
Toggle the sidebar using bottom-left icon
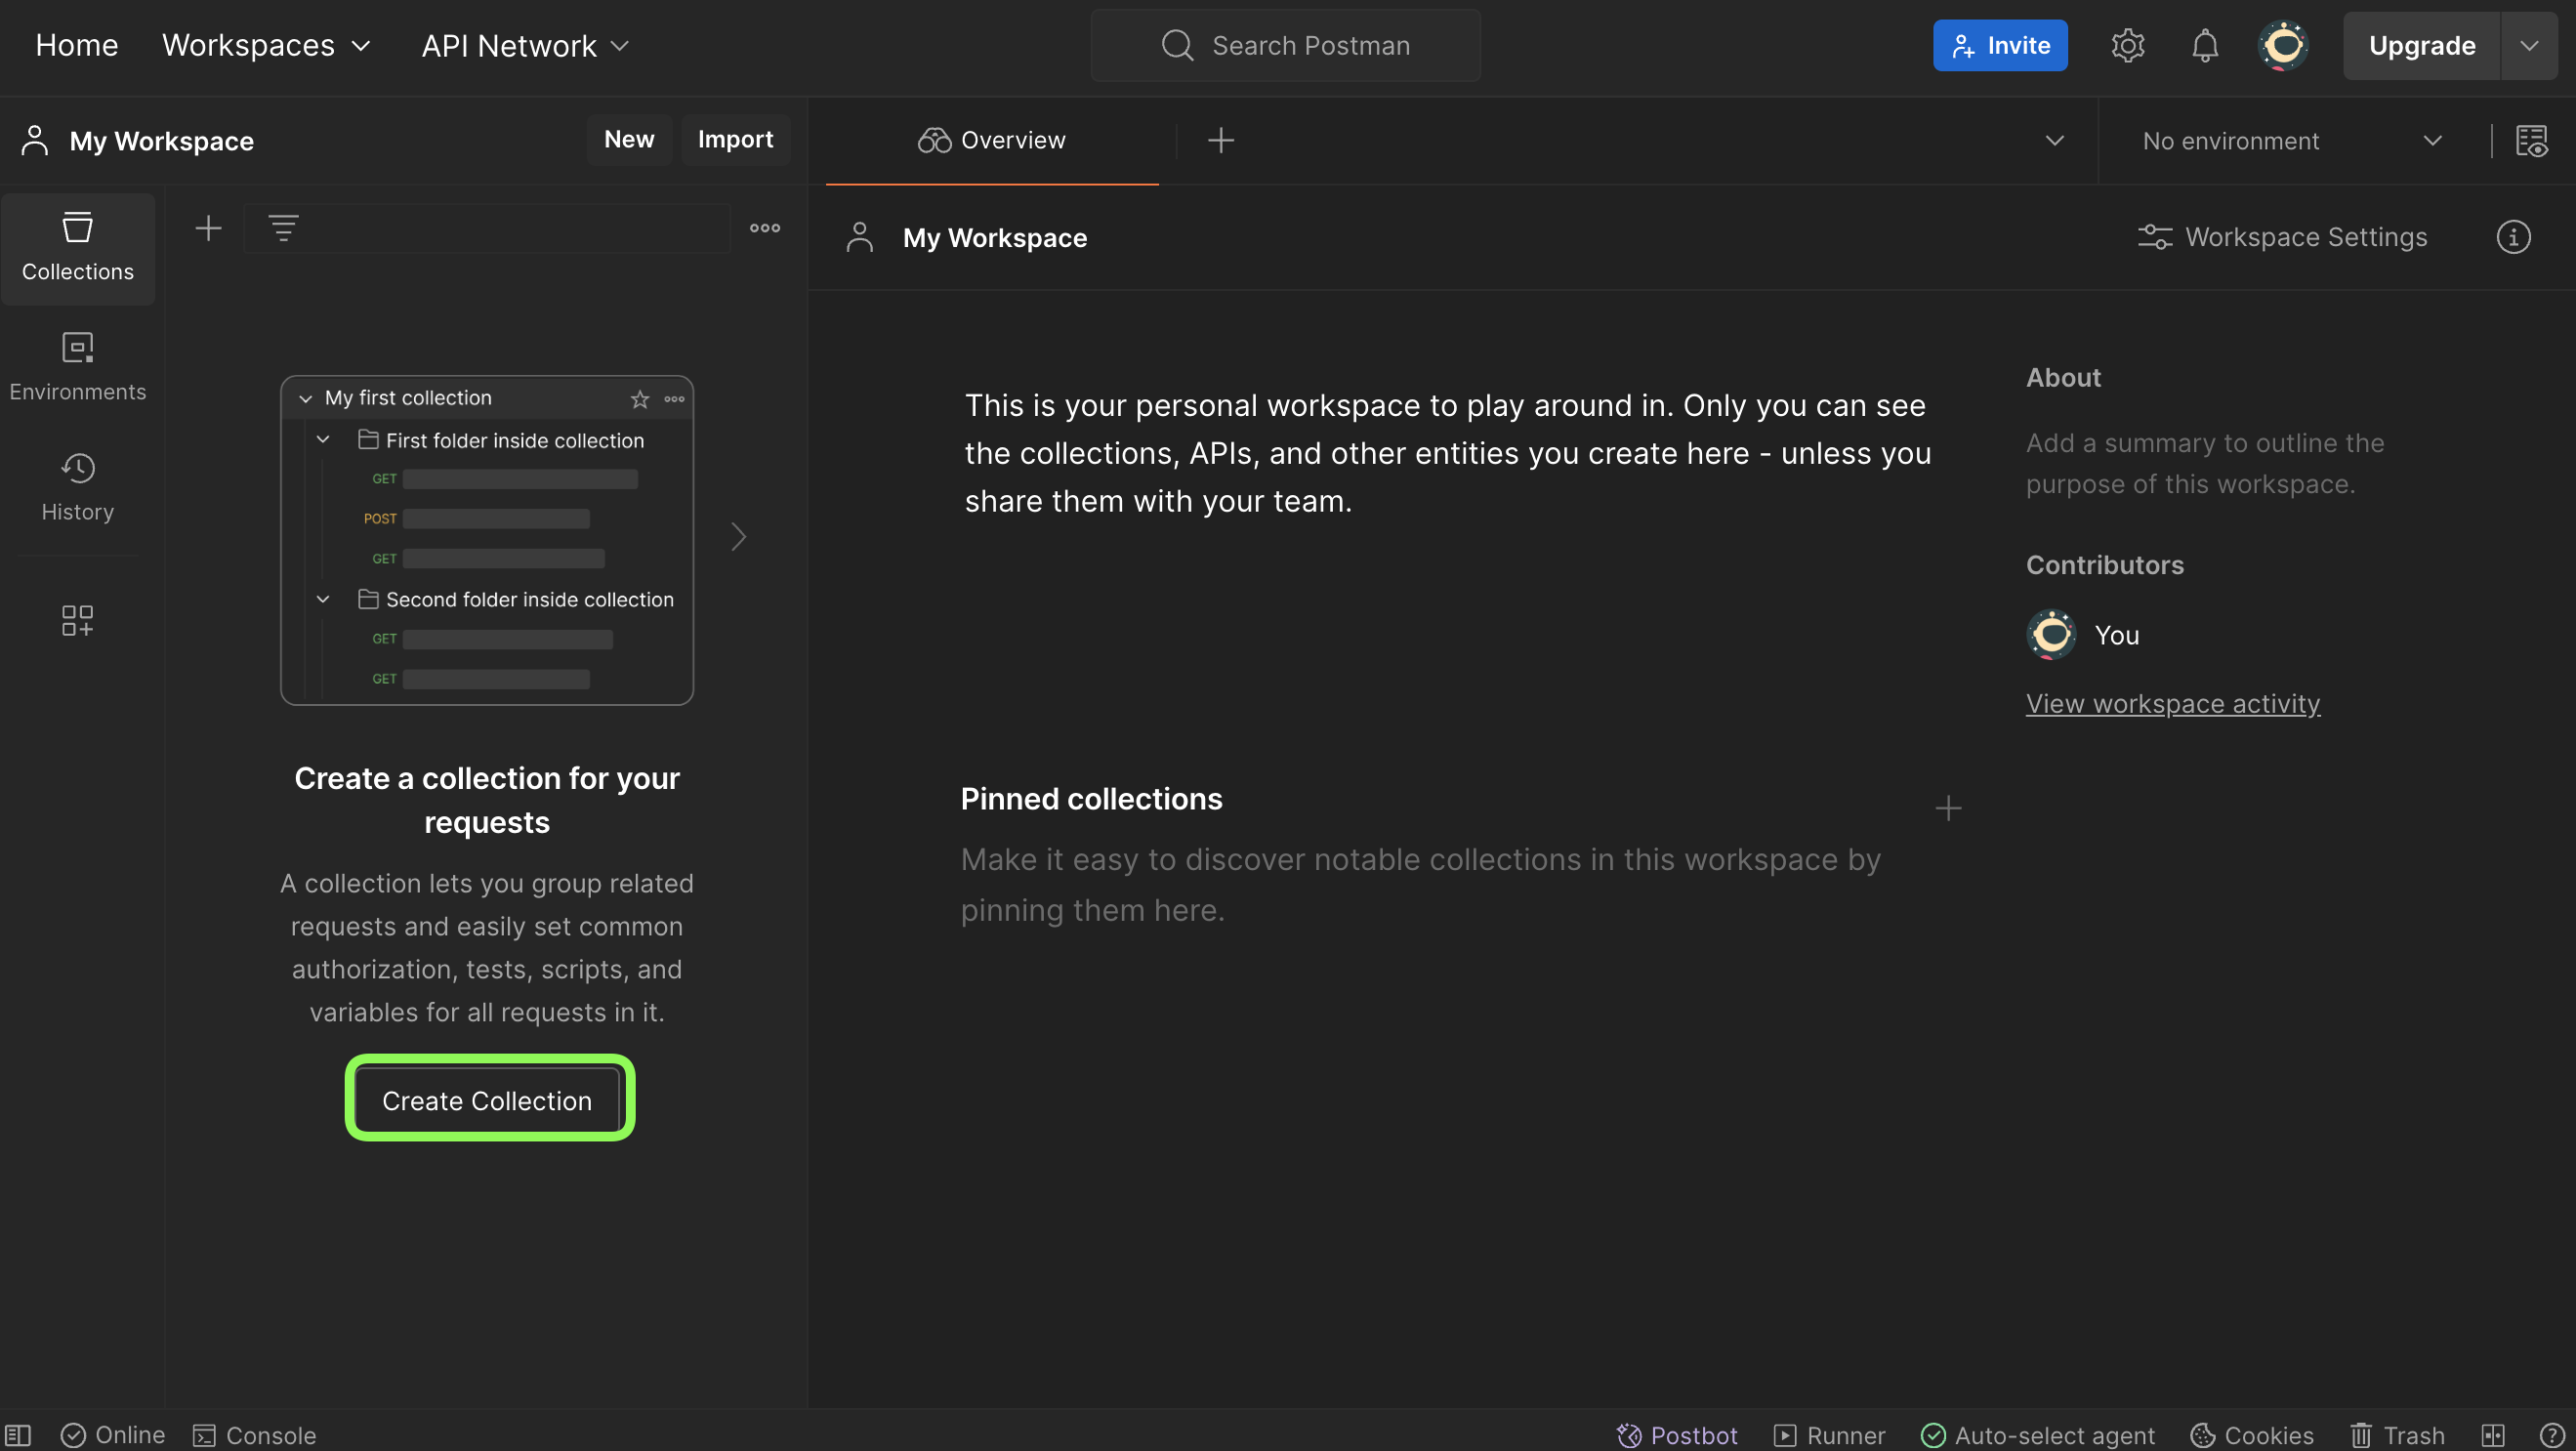(x=18, y=1435)
